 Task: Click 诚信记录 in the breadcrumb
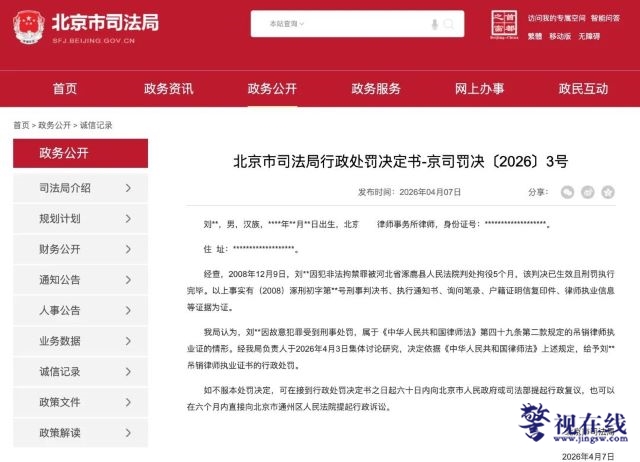(96, 125)
